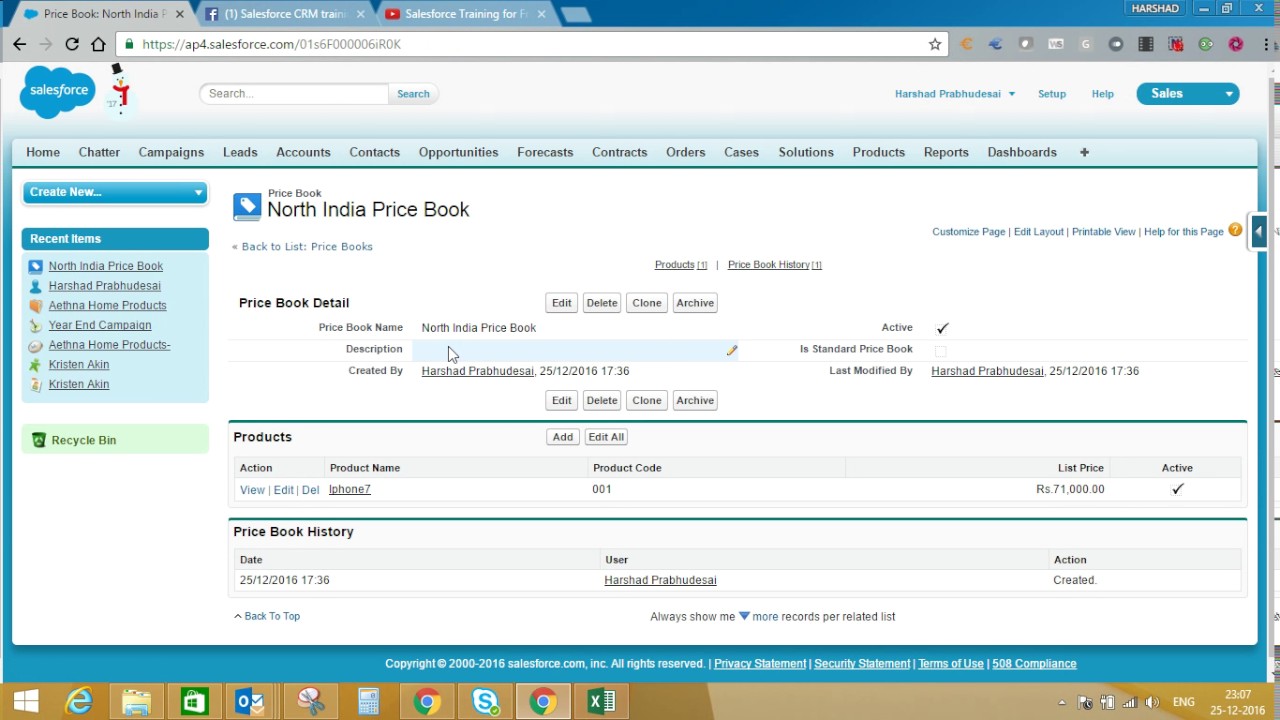Viewport: 1280px width, 720px height.
Task: Reload the page in Chrome
Action: click(x=72, y=44)
